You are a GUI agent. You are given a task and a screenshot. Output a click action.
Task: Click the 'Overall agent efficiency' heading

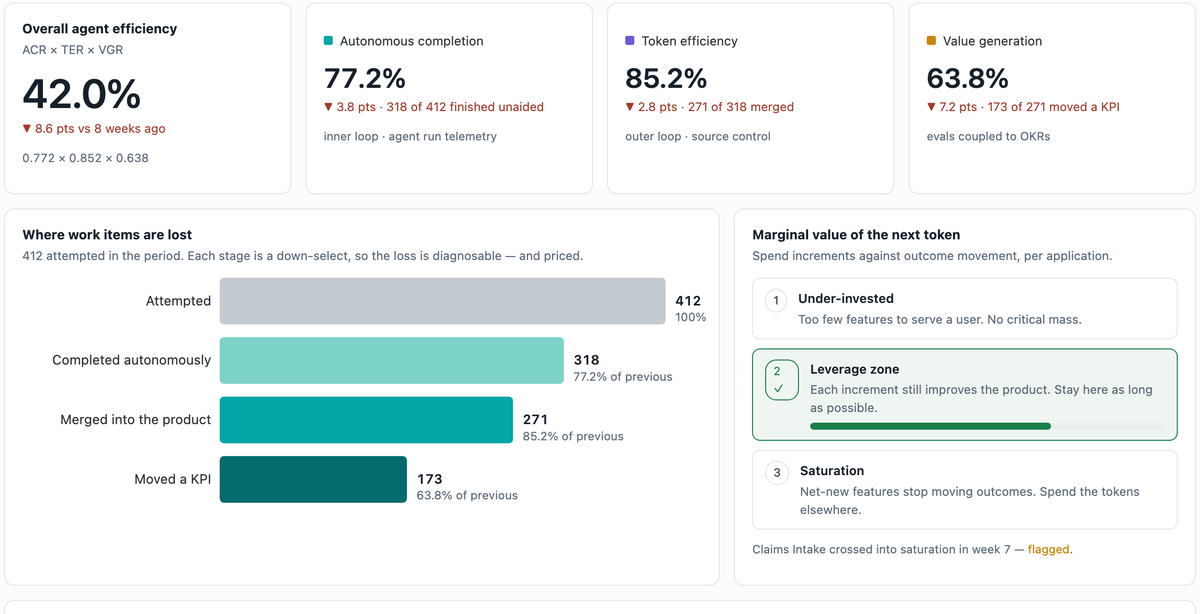99,29
